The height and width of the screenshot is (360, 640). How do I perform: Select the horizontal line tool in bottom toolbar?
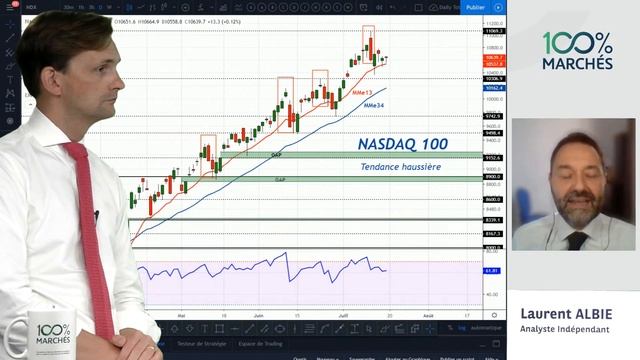click(235, 329)
